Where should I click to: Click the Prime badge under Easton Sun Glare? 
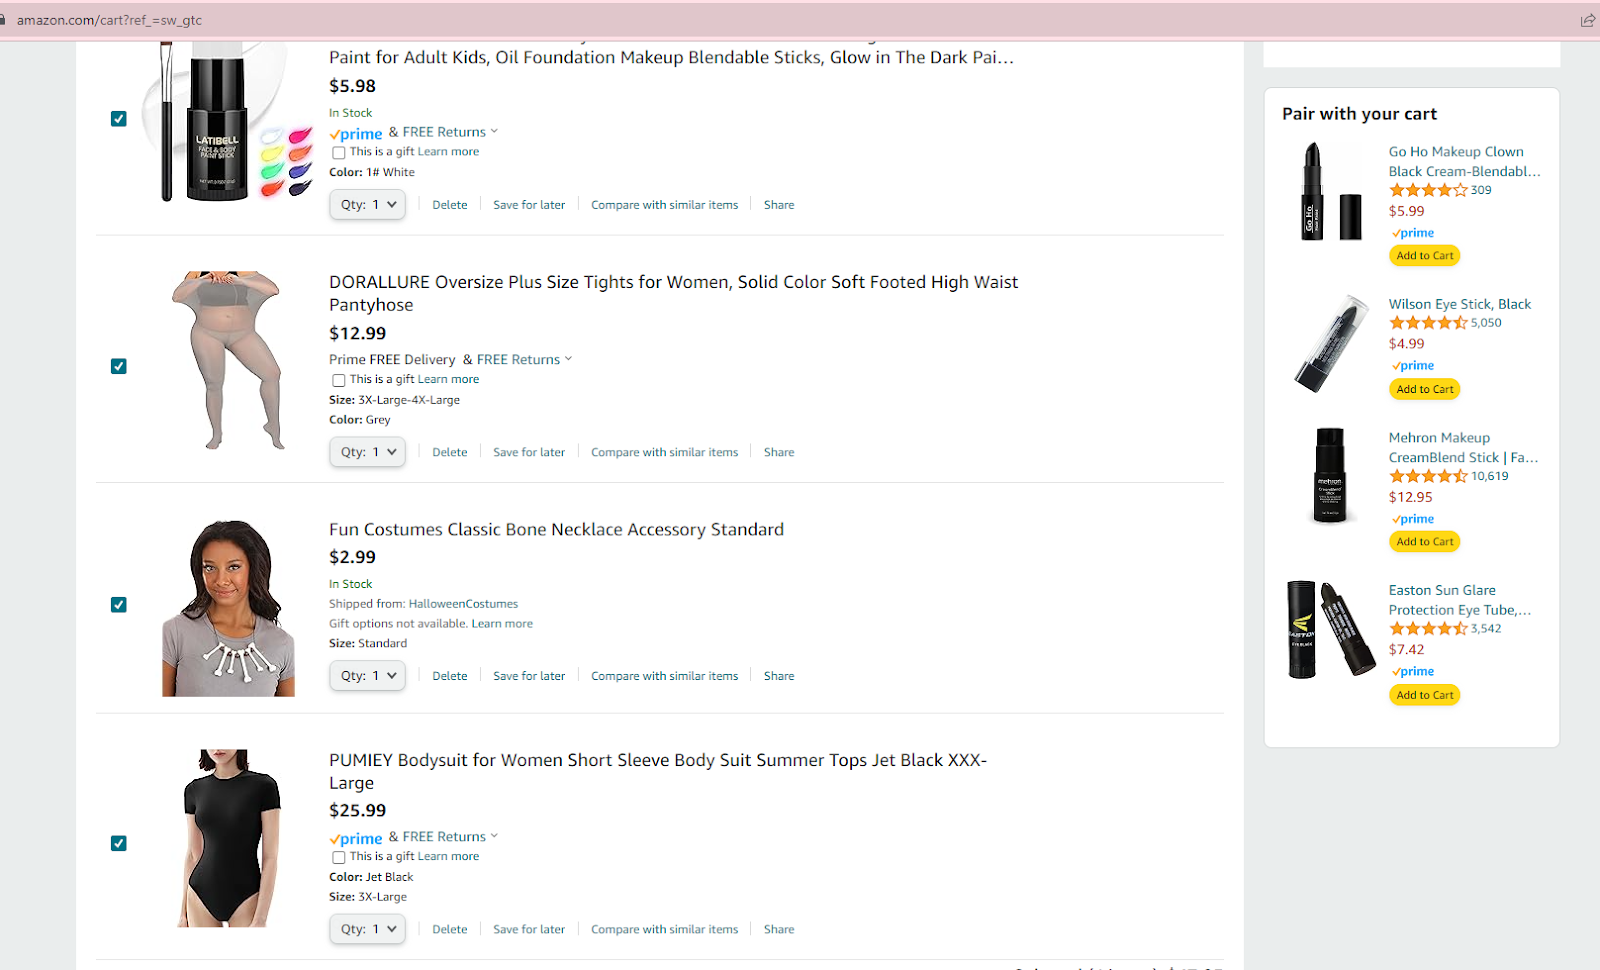click(1413, 672)
